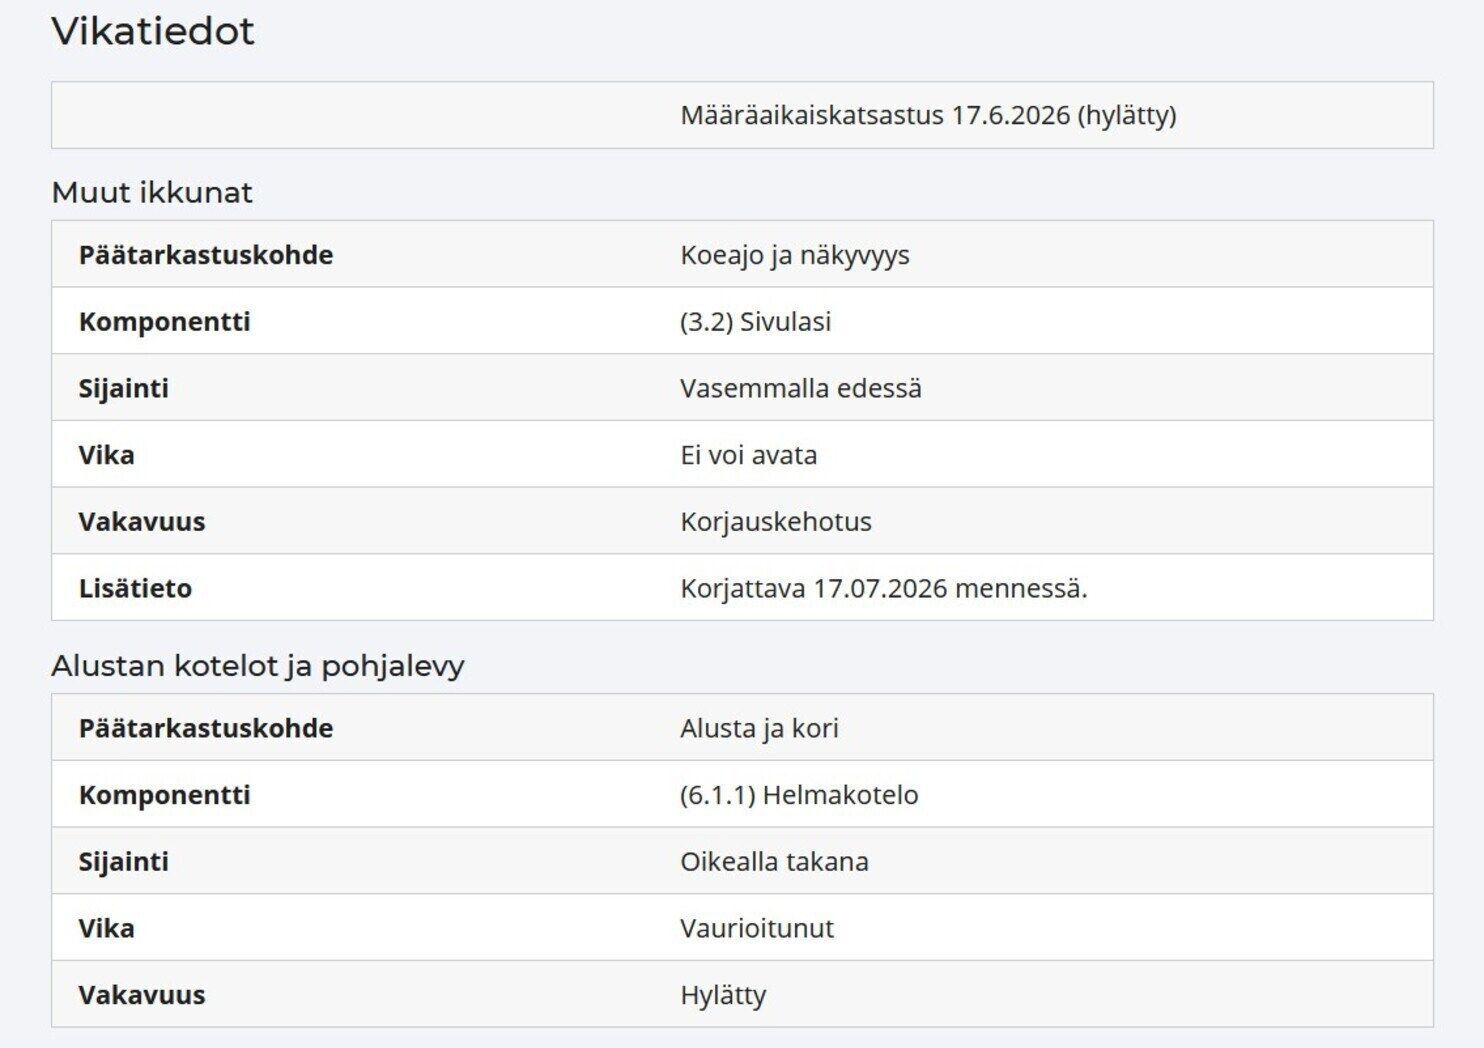
Task: Select the Hylätty severity value
Action: coord(723,995)
